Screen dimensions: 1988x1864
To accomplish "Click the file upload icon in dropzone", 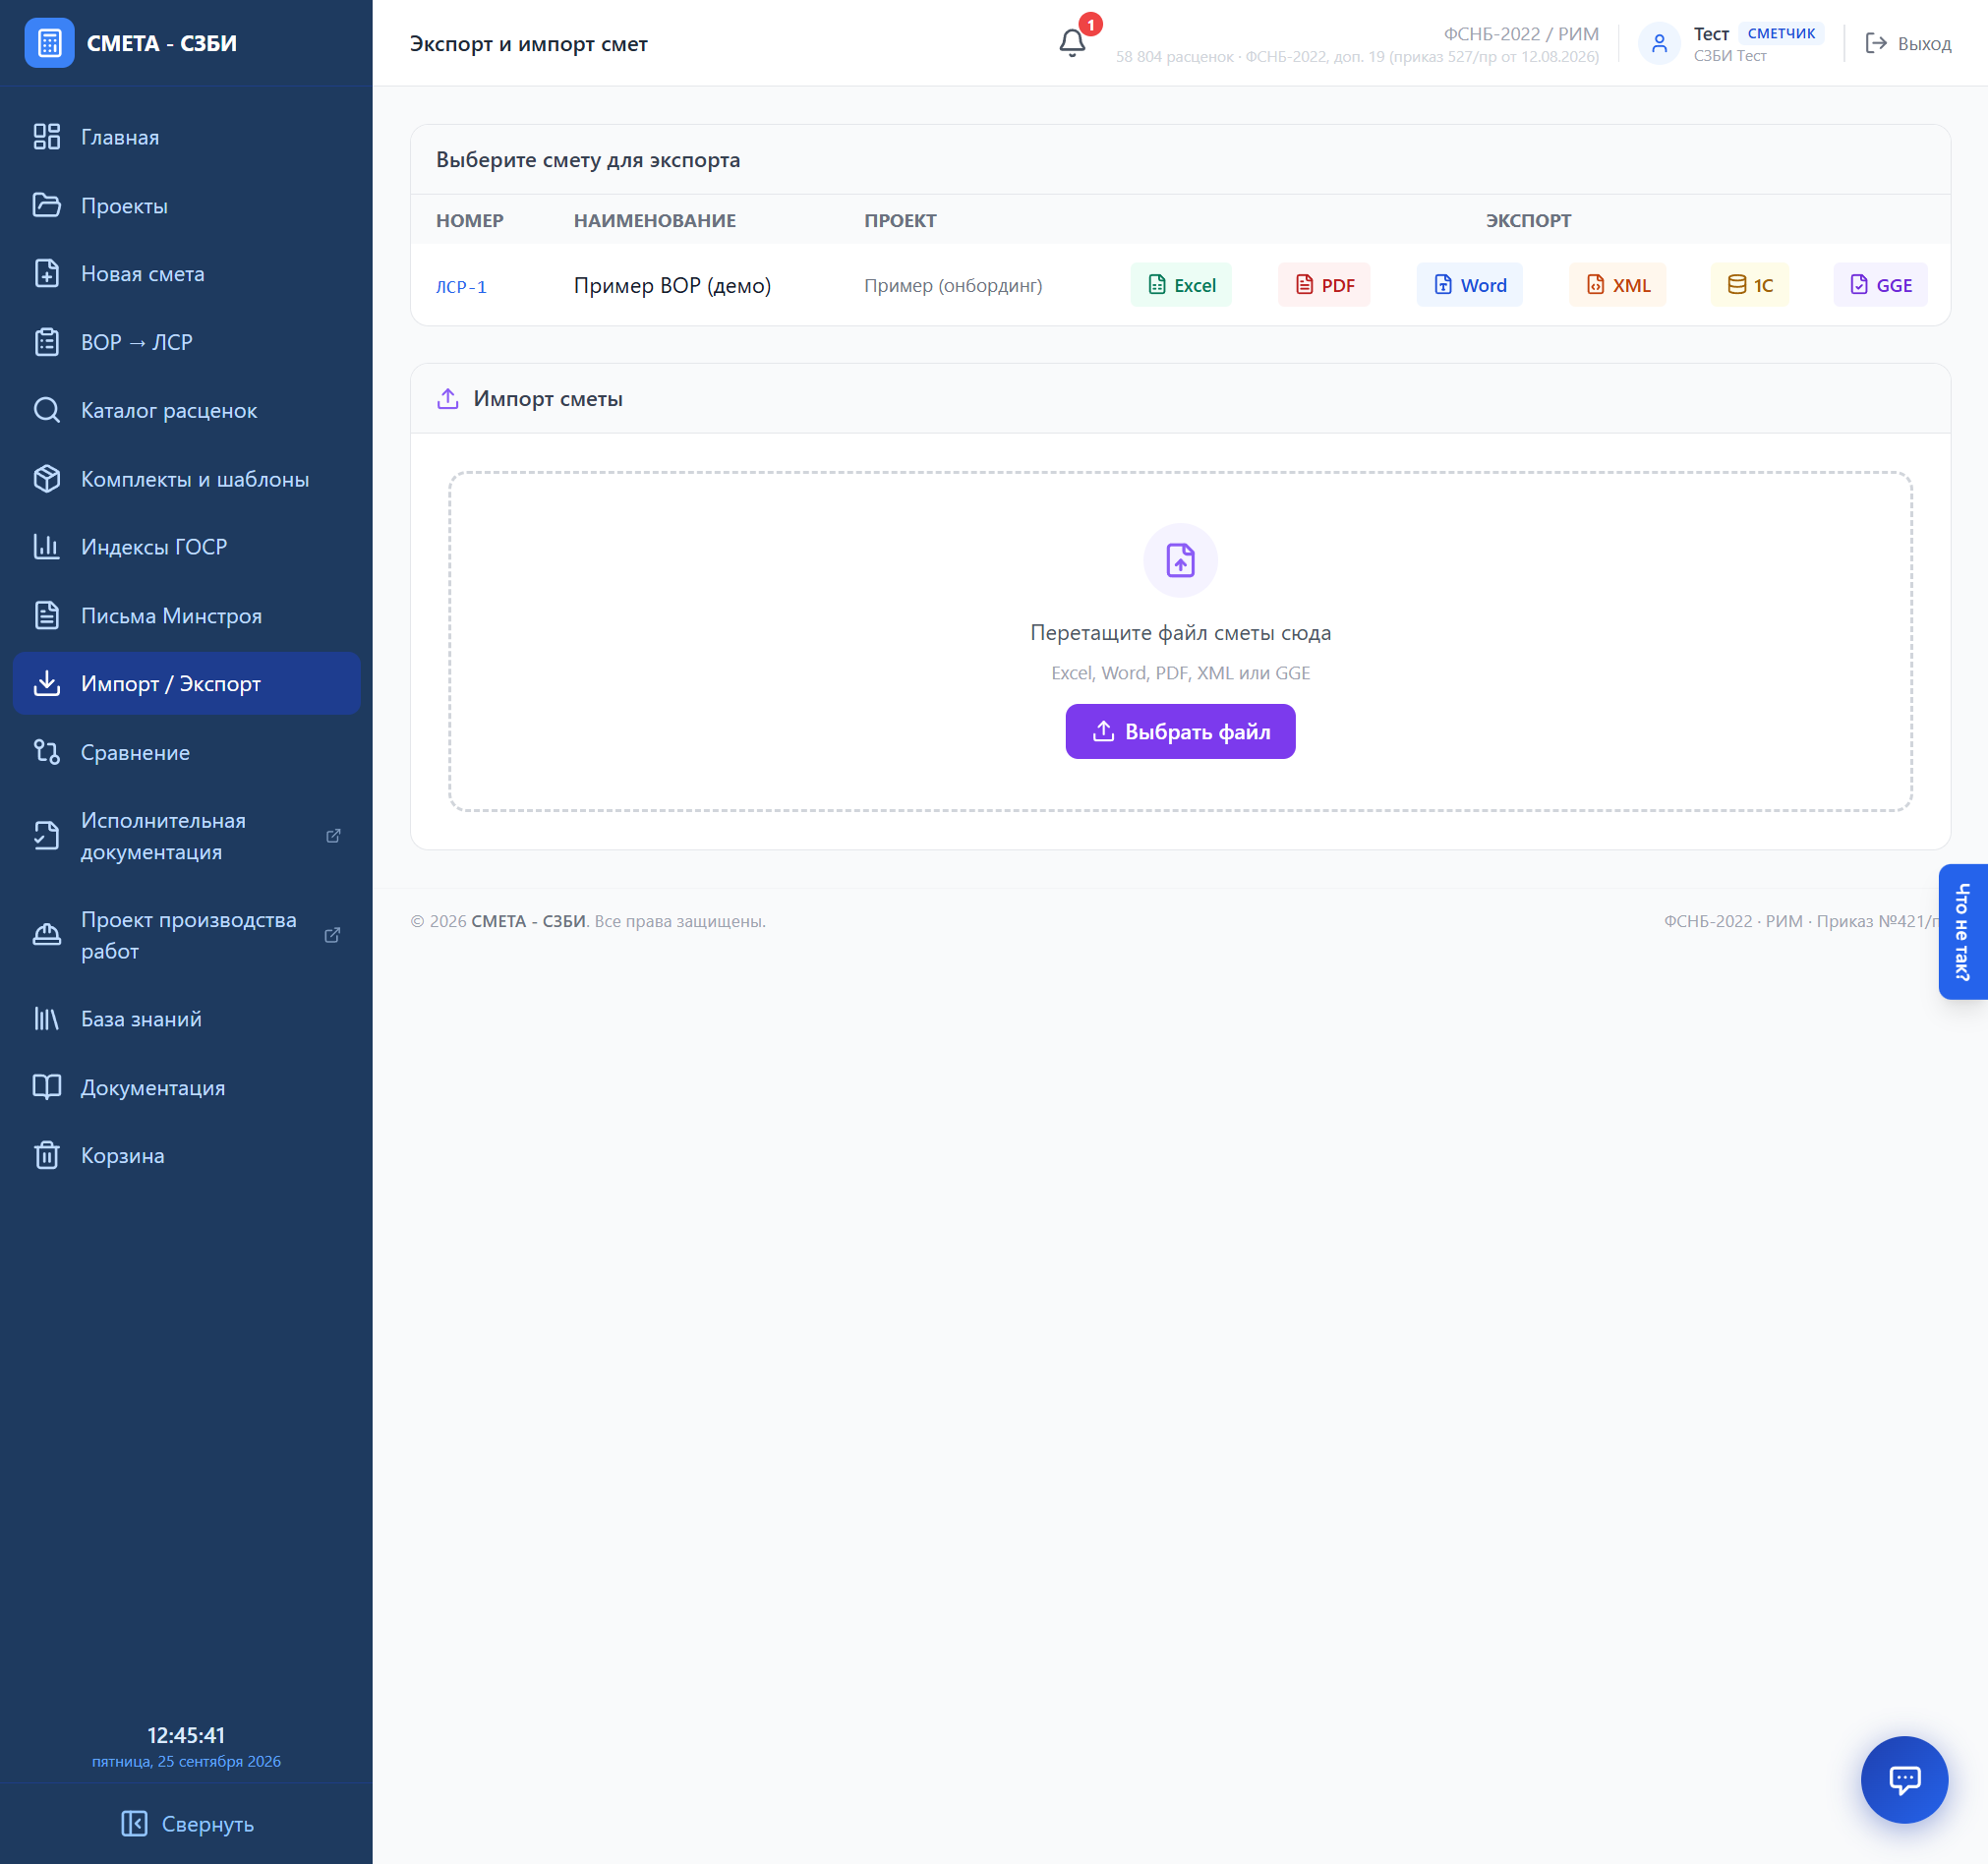I will [1180, 560].
